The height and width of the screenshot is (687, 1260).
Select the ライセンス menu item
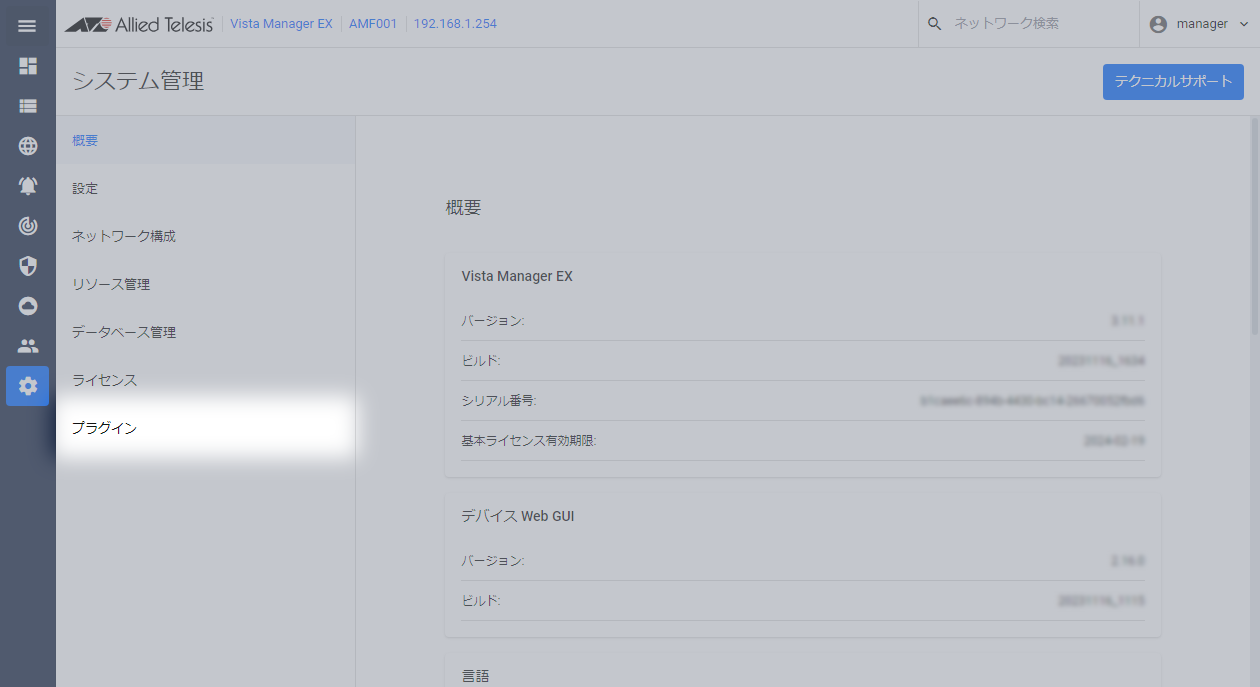[x=205, y=381]
